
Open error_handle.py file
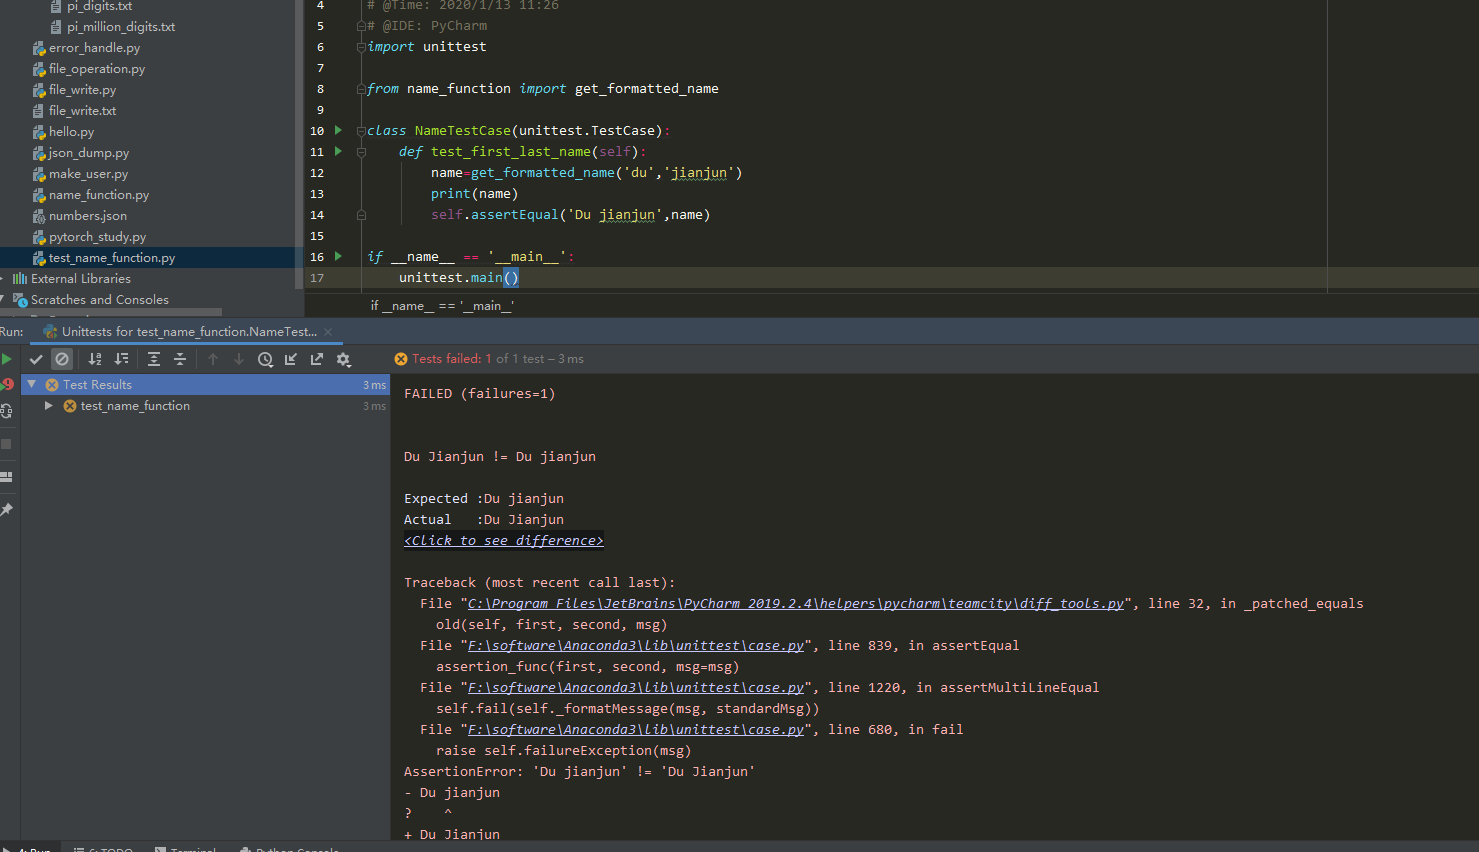click(94, 48)
